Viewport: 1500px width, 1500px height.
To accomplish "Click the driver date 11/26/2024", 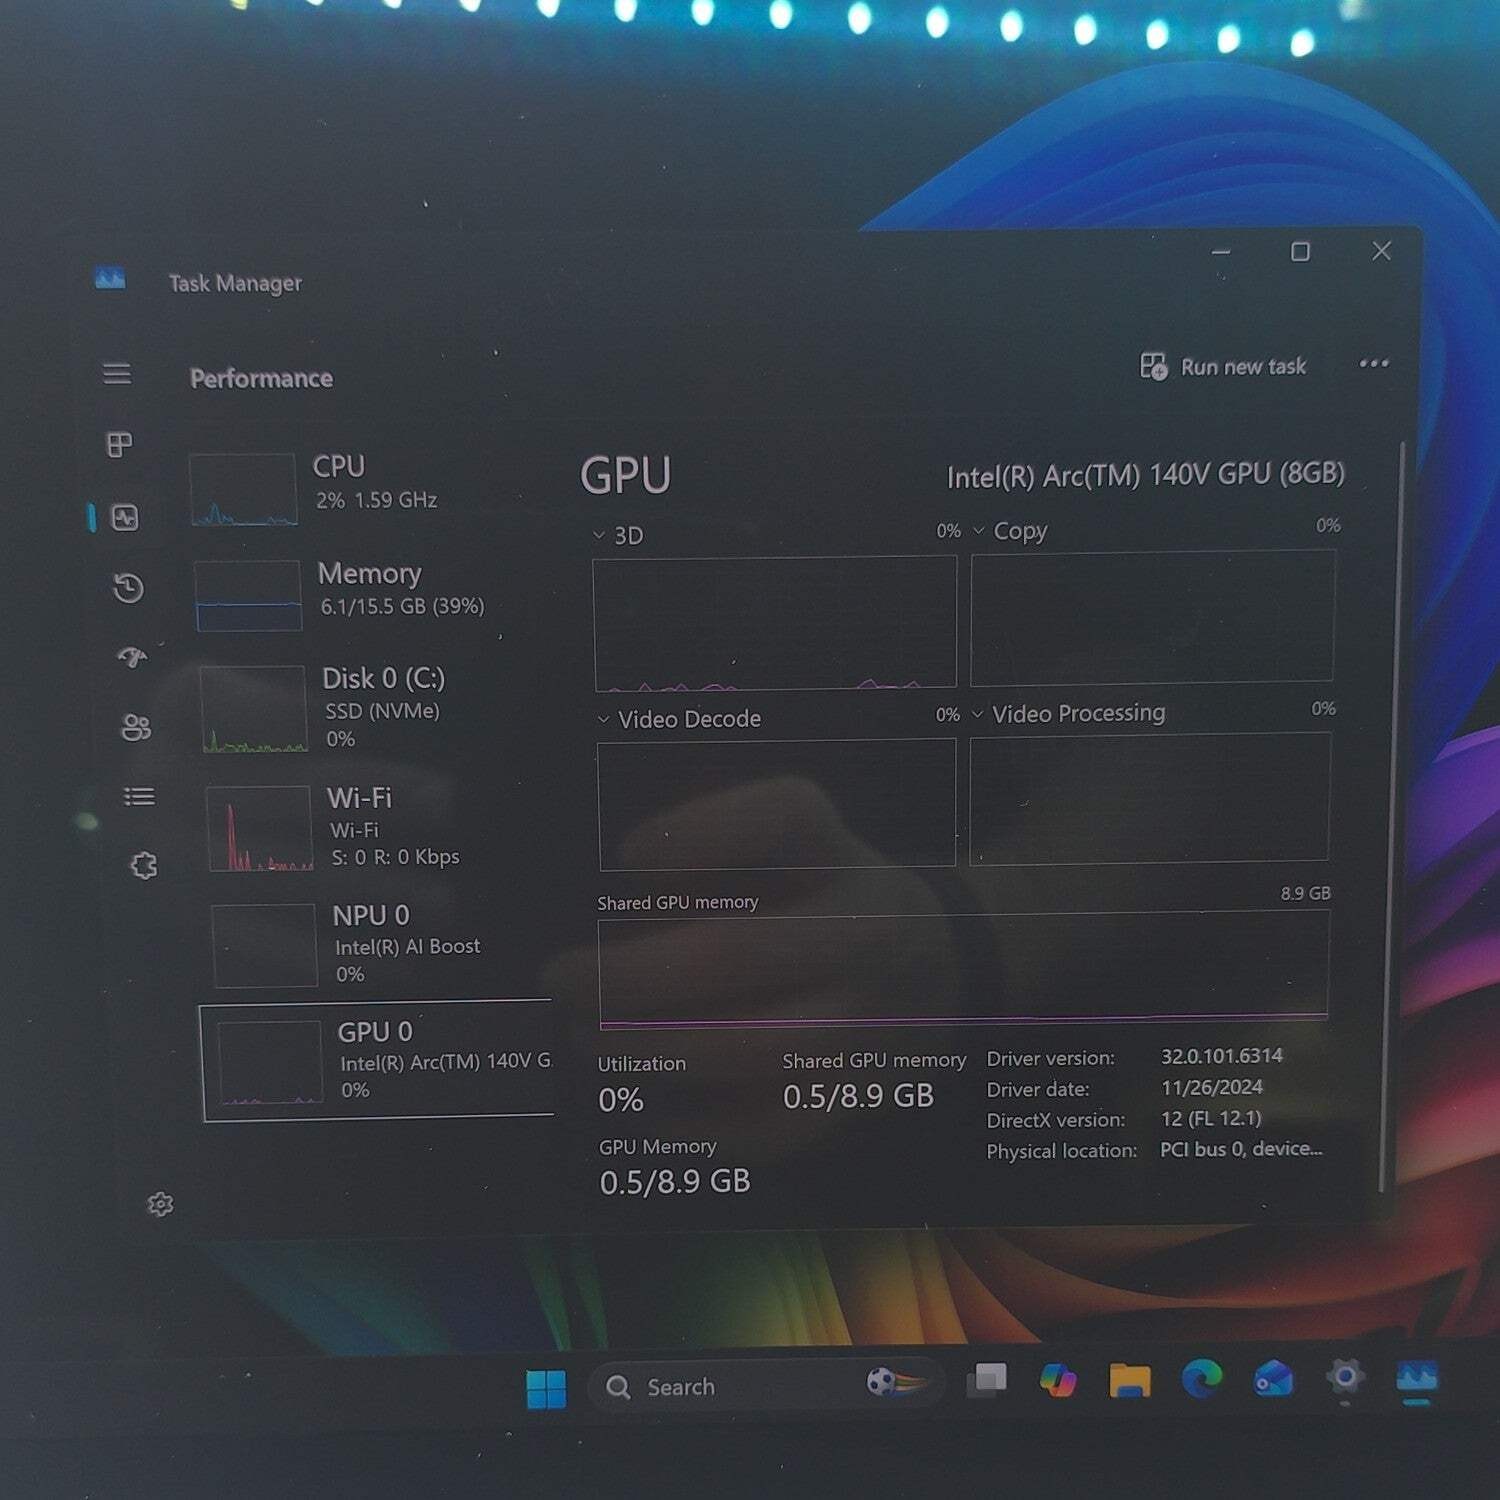I will pyautogui.click(x=1212, y=1087).
